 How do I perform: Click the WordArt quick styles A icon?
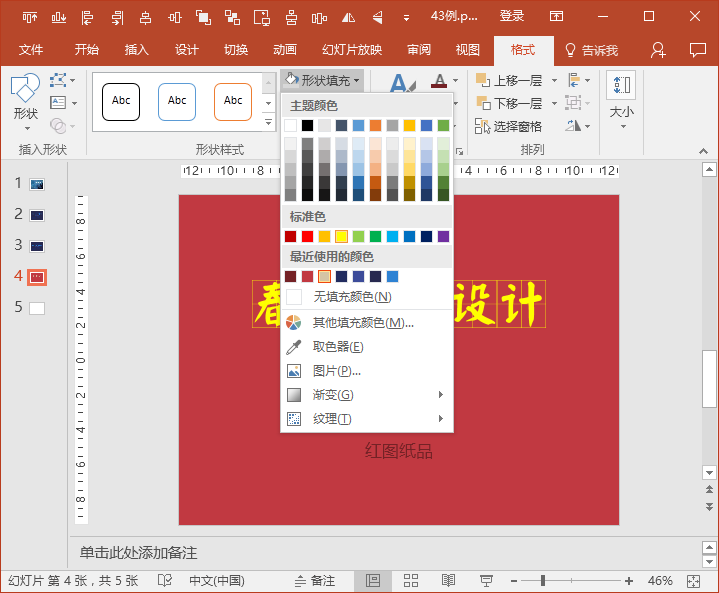(402, 83)
